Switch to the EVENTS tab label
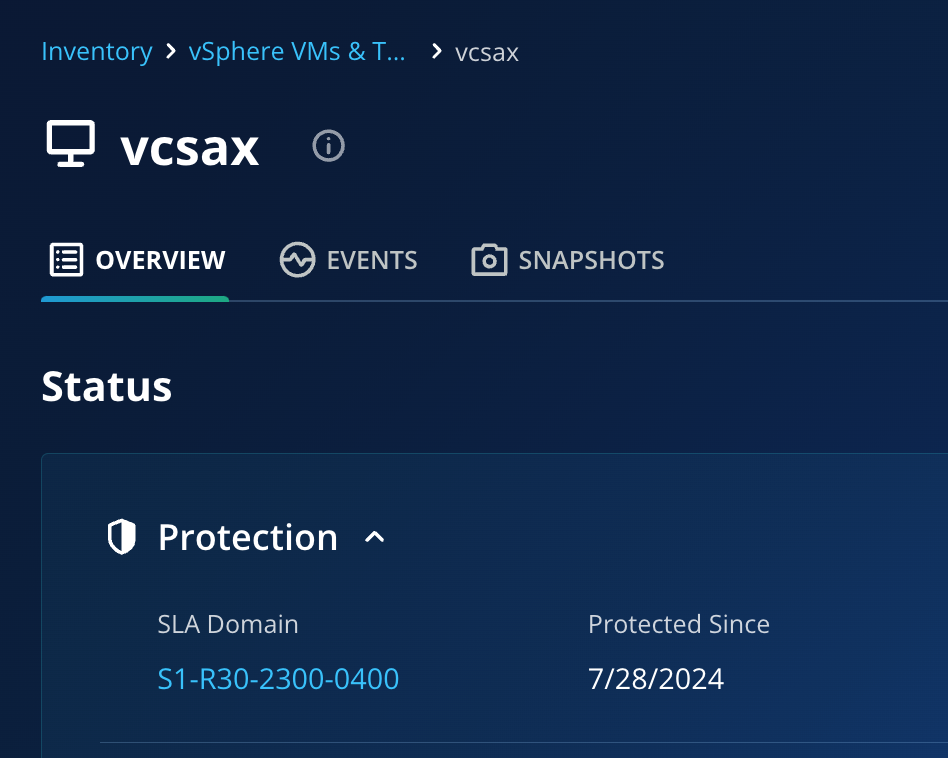Screen dimensions: 948x758 (372, 261)
